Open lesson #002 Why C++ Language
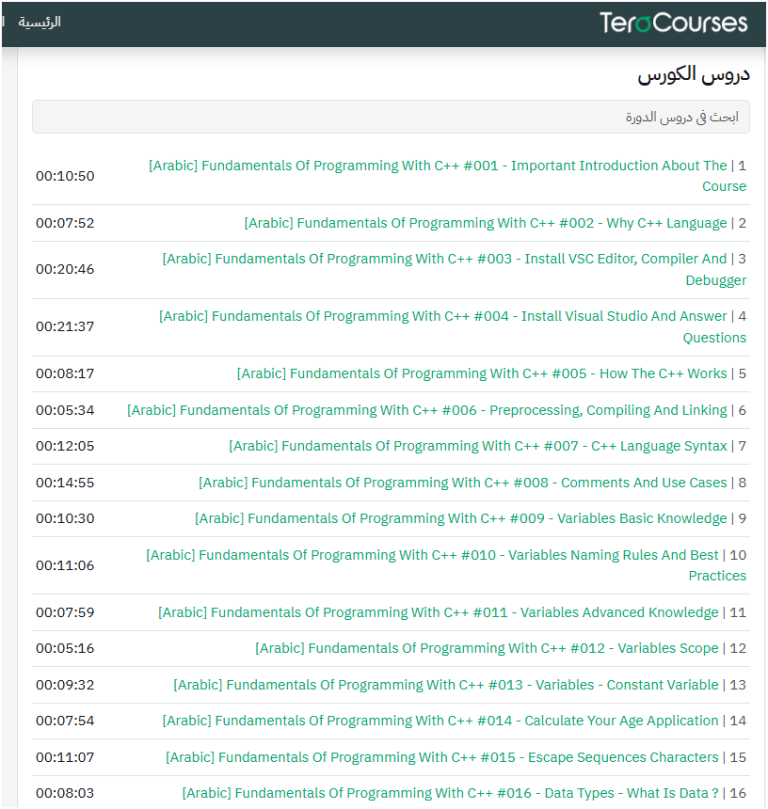The width and height of the screenshot is (768, 809). point(486,223)
